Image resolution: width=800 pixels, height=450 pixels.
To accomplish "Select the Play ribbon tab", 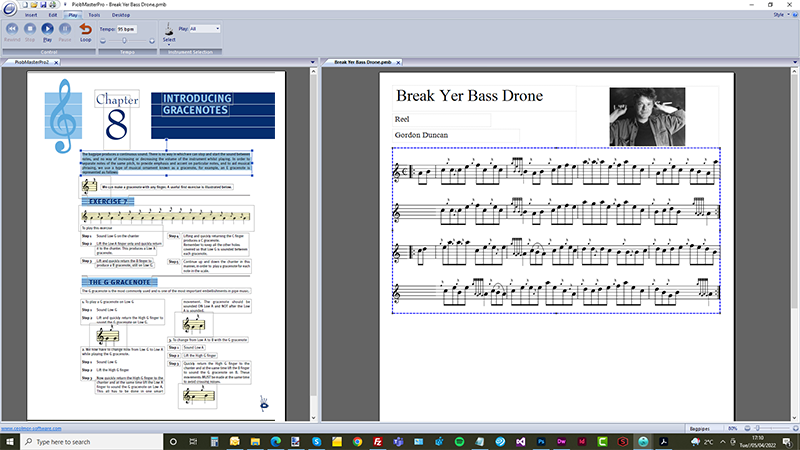I will click(x=73, y=15).
